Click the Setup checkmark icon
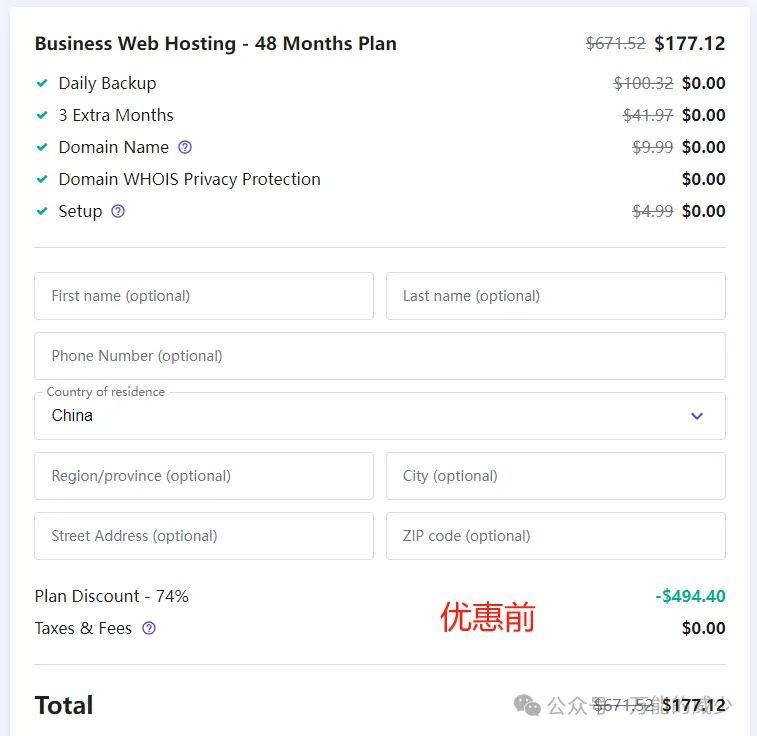Image resolution: width=757 pixels, height=736 pixels. pos(42,211)
